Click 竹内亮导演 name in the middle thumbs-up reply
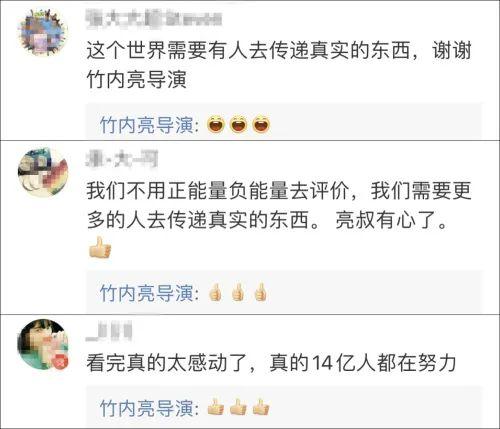Viewport: 500px width, 429px height. 147,293
